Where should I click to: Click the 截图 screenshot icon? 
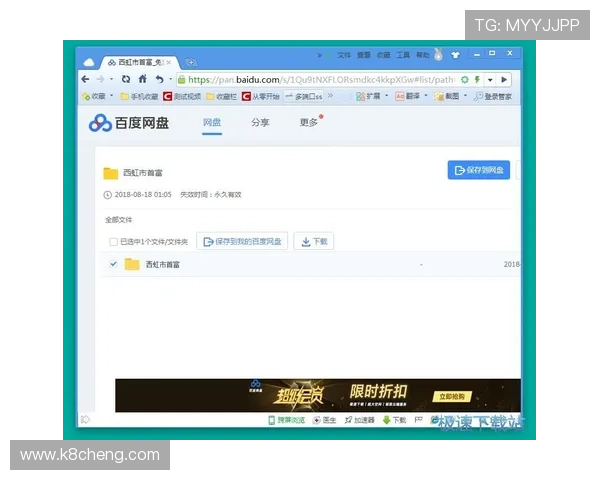tap(439, 96)
